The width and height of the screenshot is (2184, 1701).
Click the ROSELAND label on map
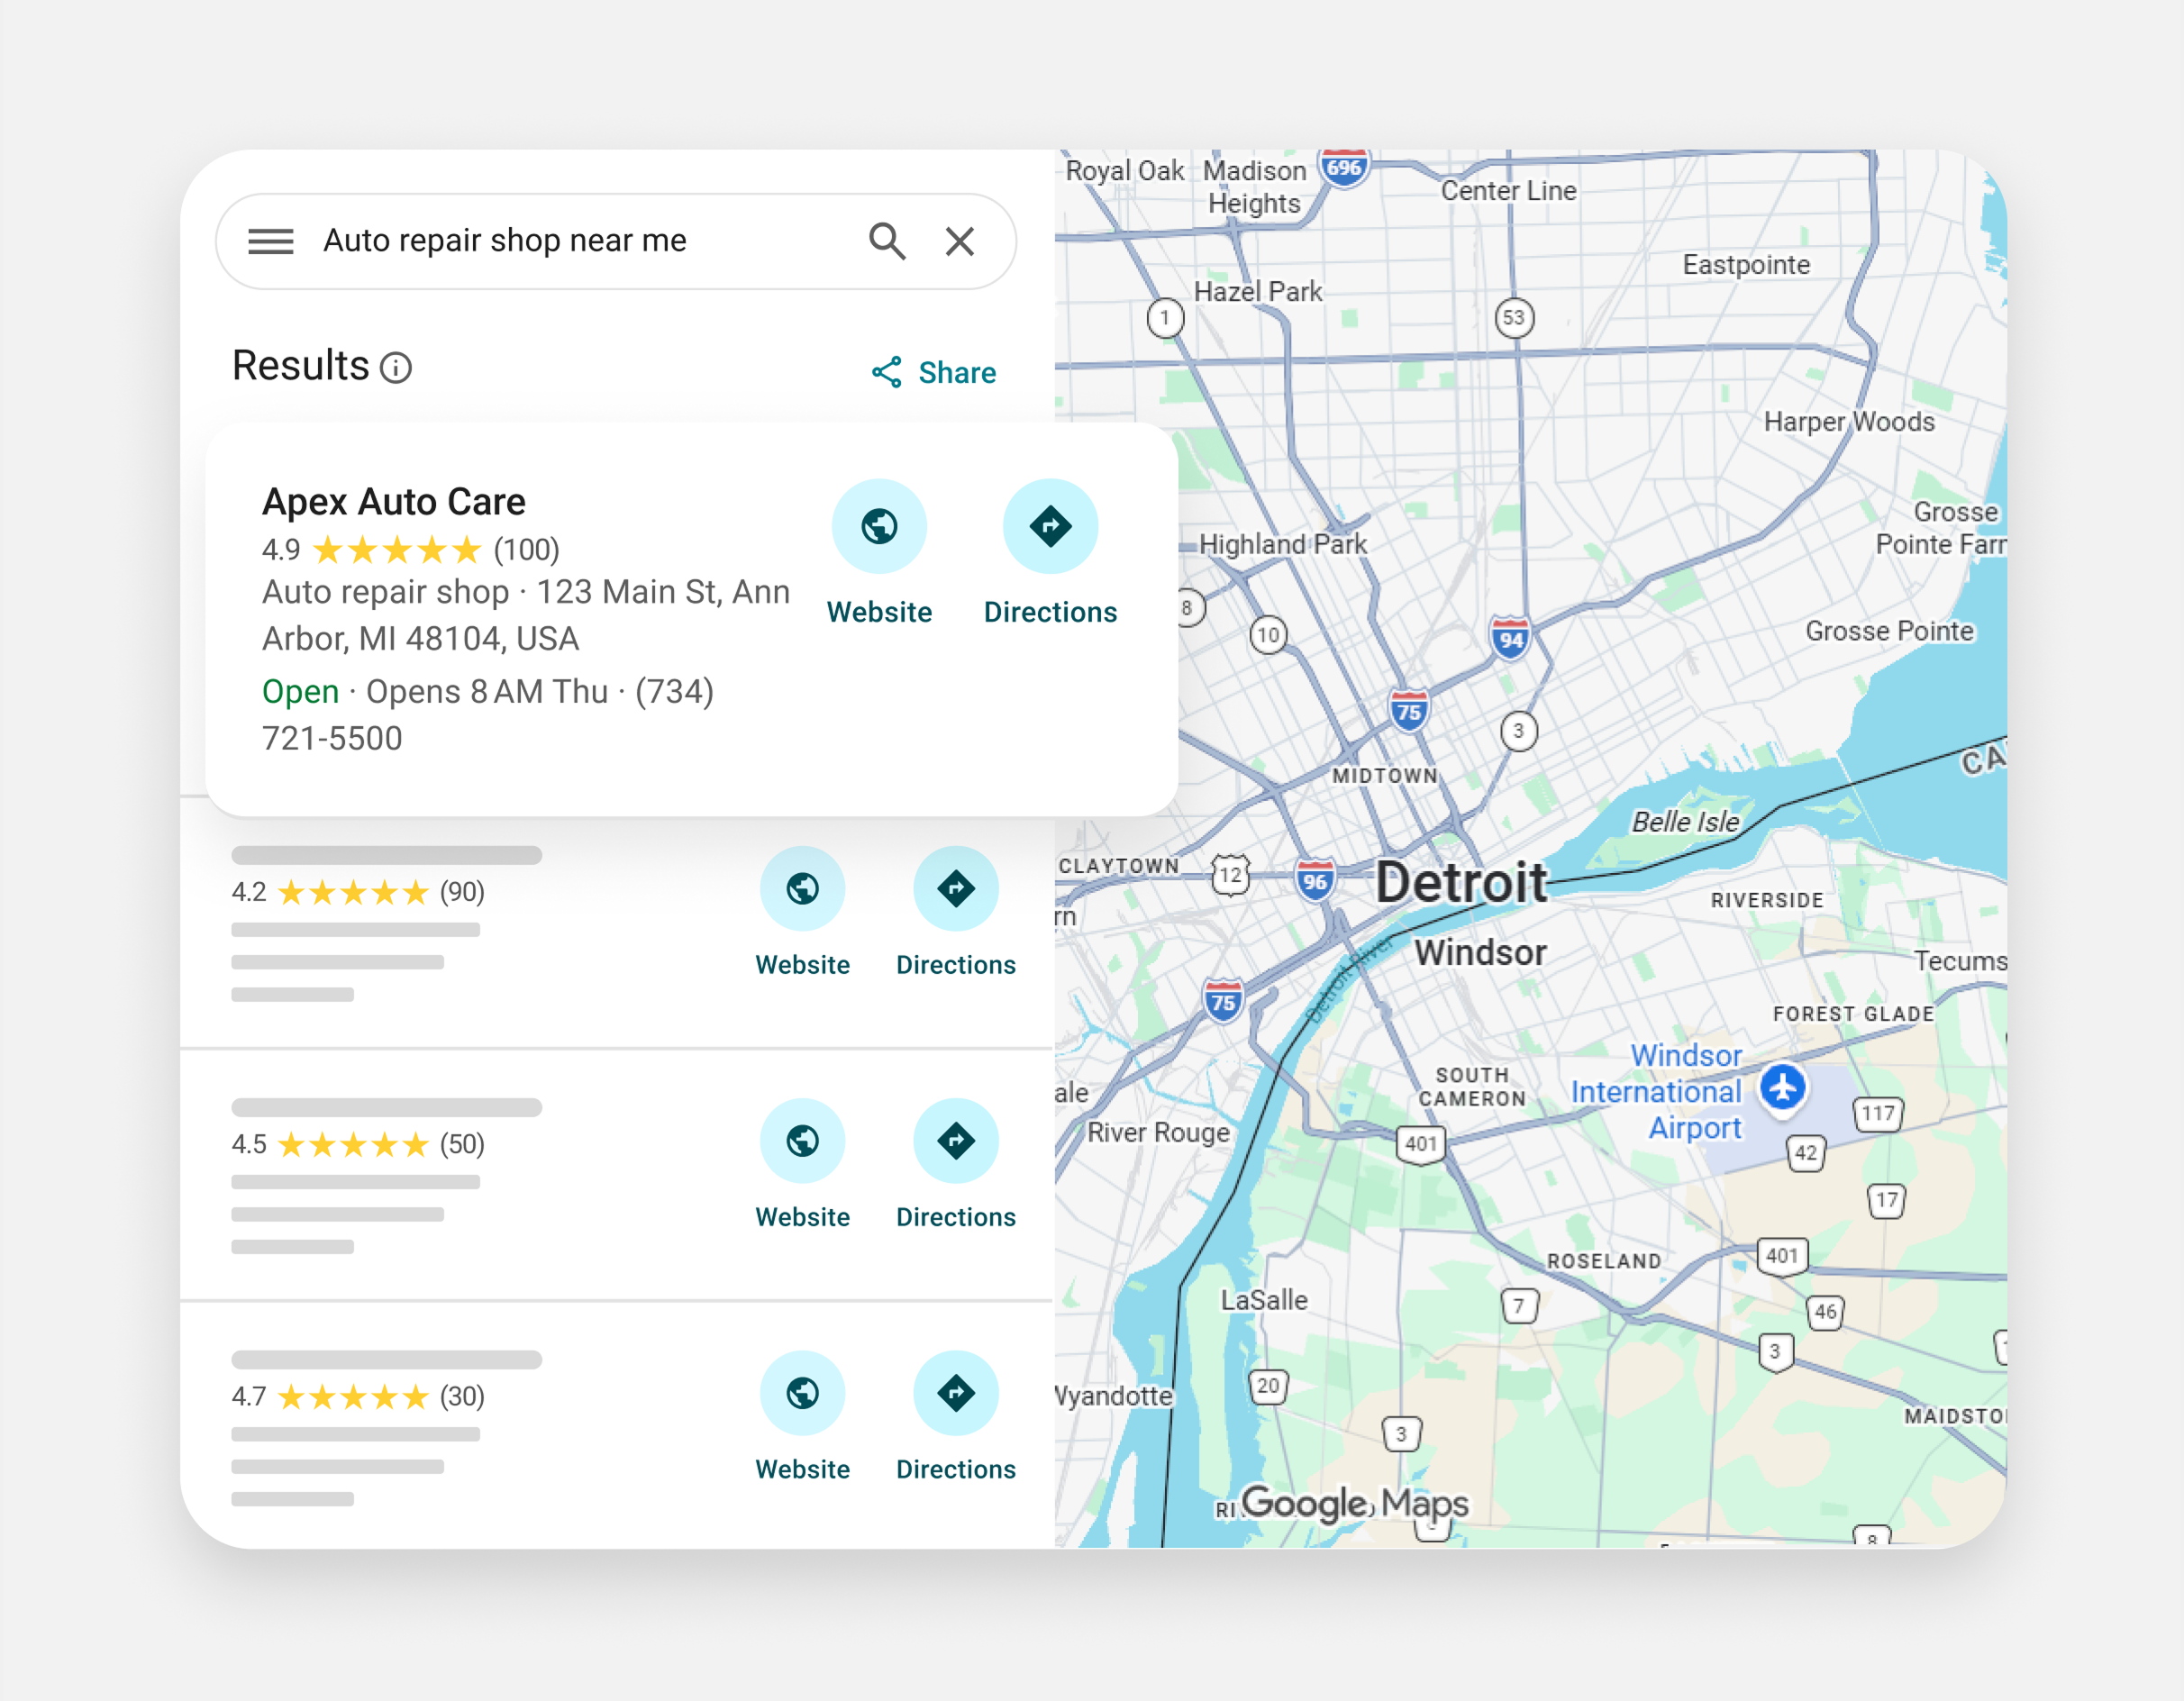[x=1604, y=1261]
